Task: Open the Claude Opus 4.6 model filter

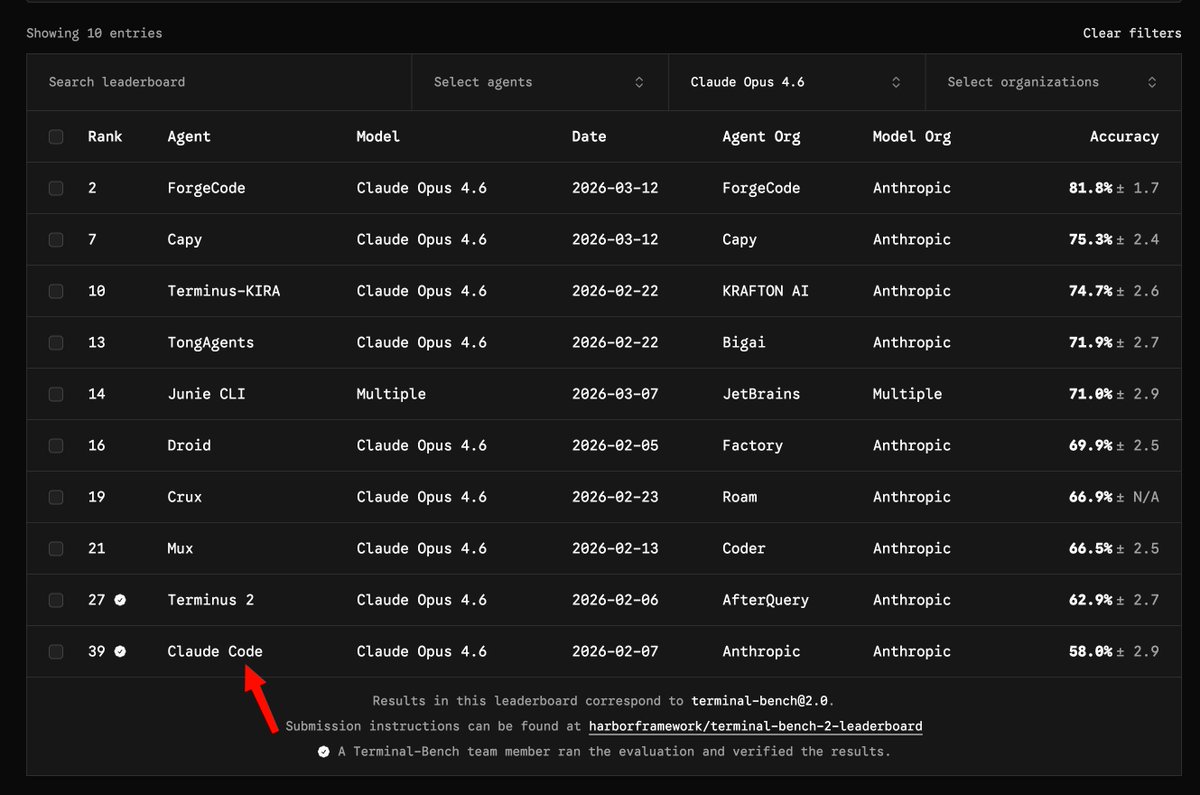Action: click(797, 82)
